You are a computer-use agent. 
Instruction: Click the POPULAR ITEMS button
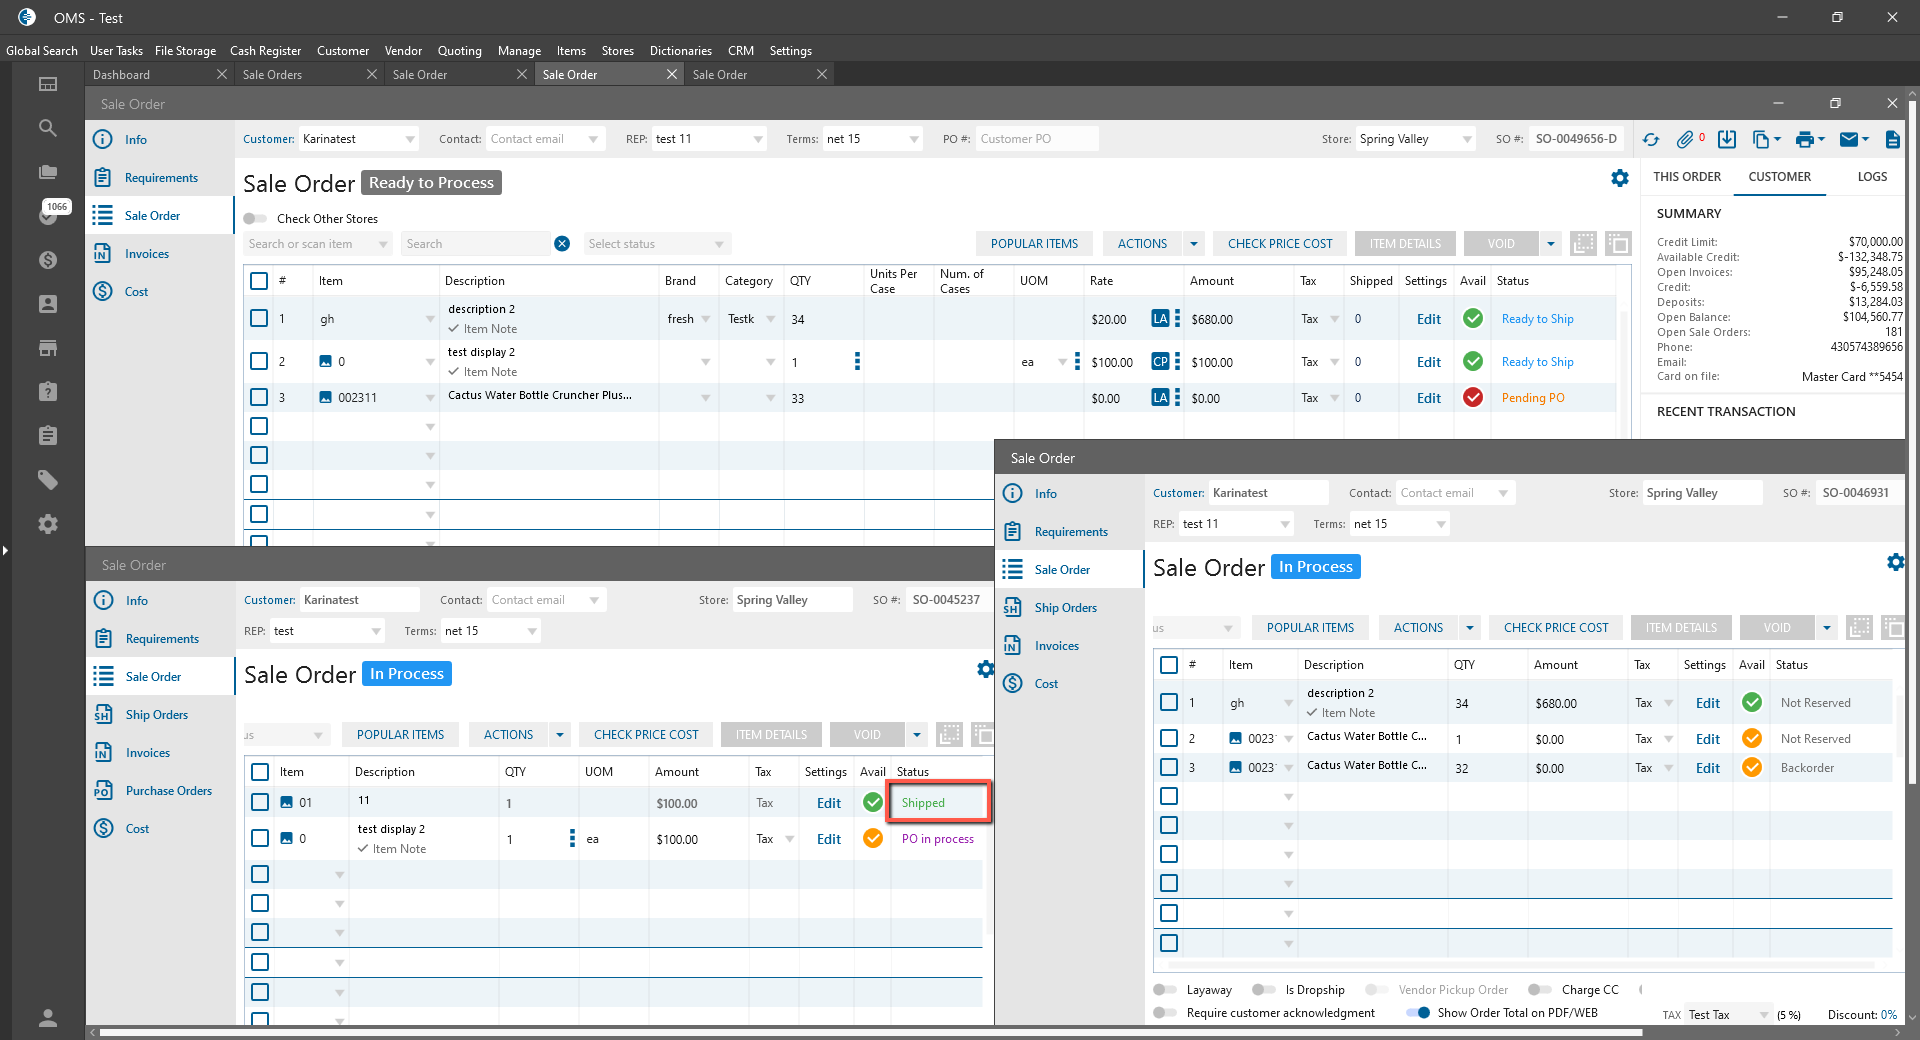(1034, 244)
